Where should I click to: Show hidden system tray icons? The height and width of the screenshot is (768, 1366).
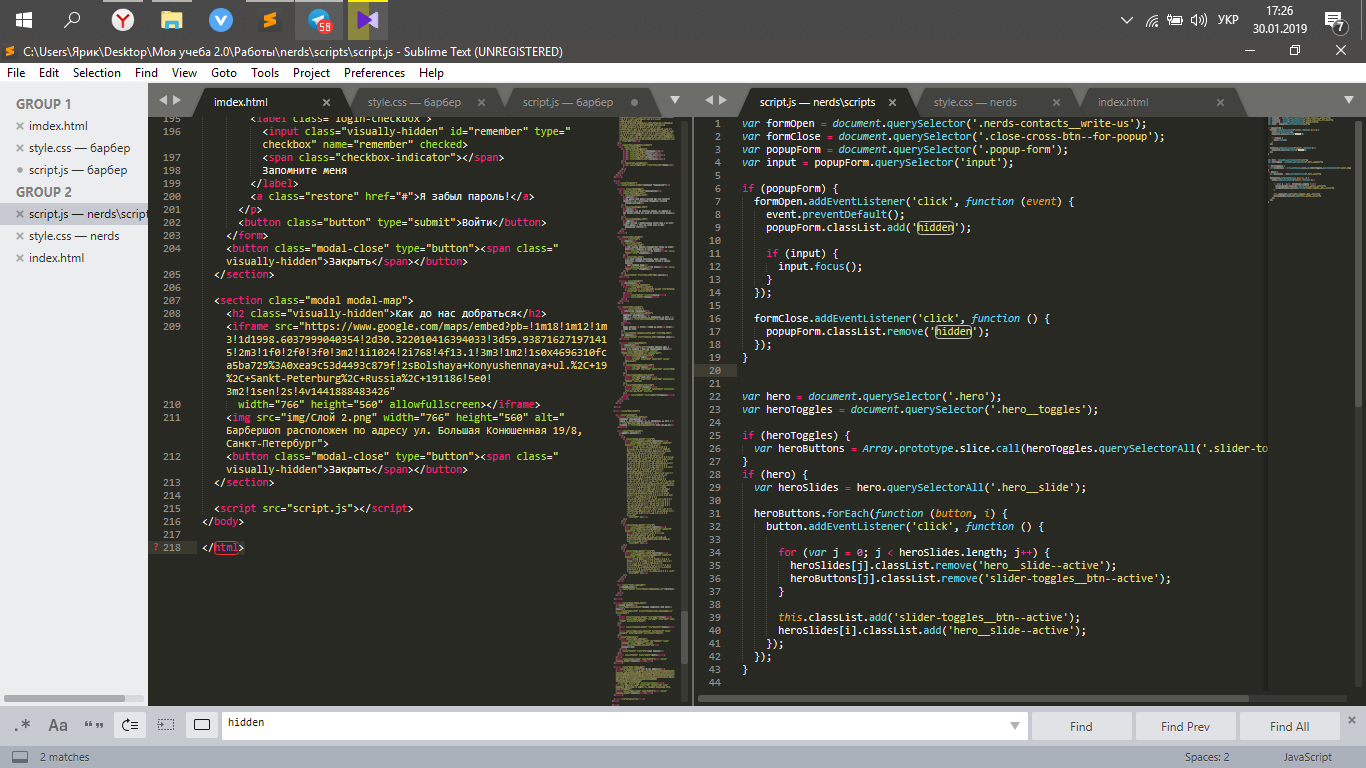tap(1128, 20)
